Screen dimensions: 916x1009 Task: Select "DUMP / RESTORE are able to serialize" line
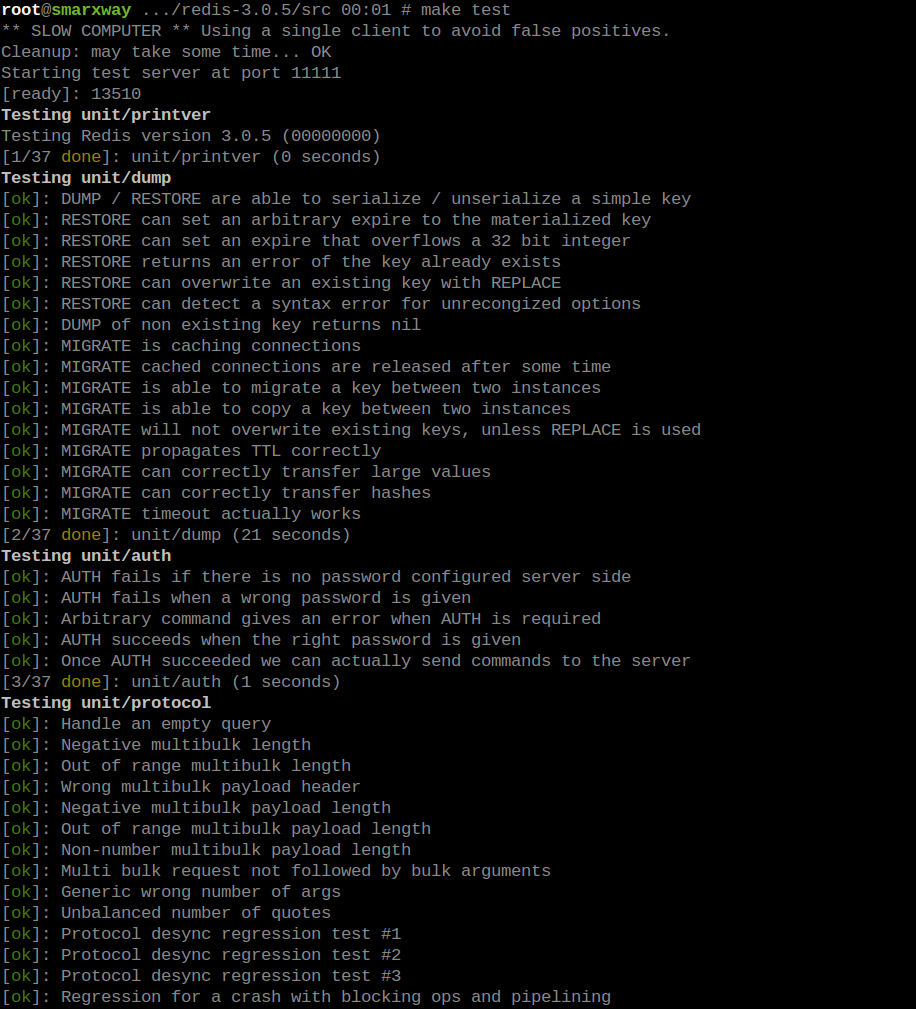pyautogui.click(x=346, y=199)
